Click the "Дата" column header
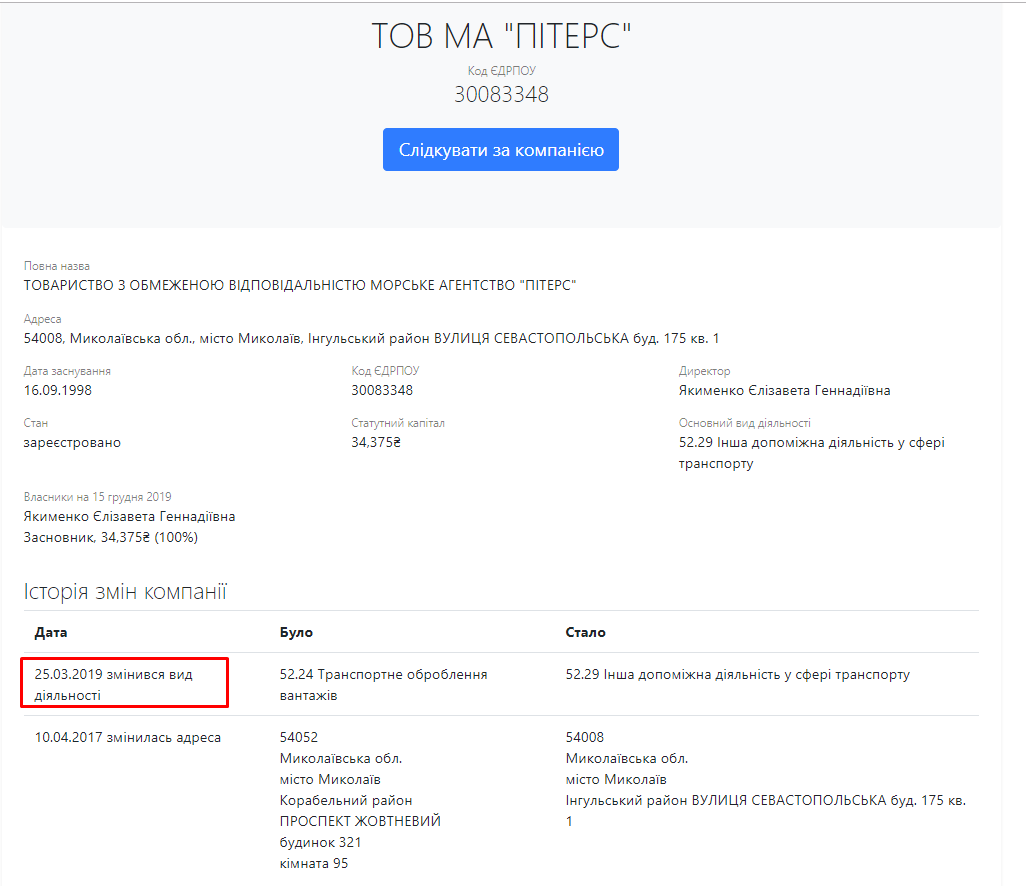Image resolution: width=1026 pixels, height=886 pixels. coord(51,632)
